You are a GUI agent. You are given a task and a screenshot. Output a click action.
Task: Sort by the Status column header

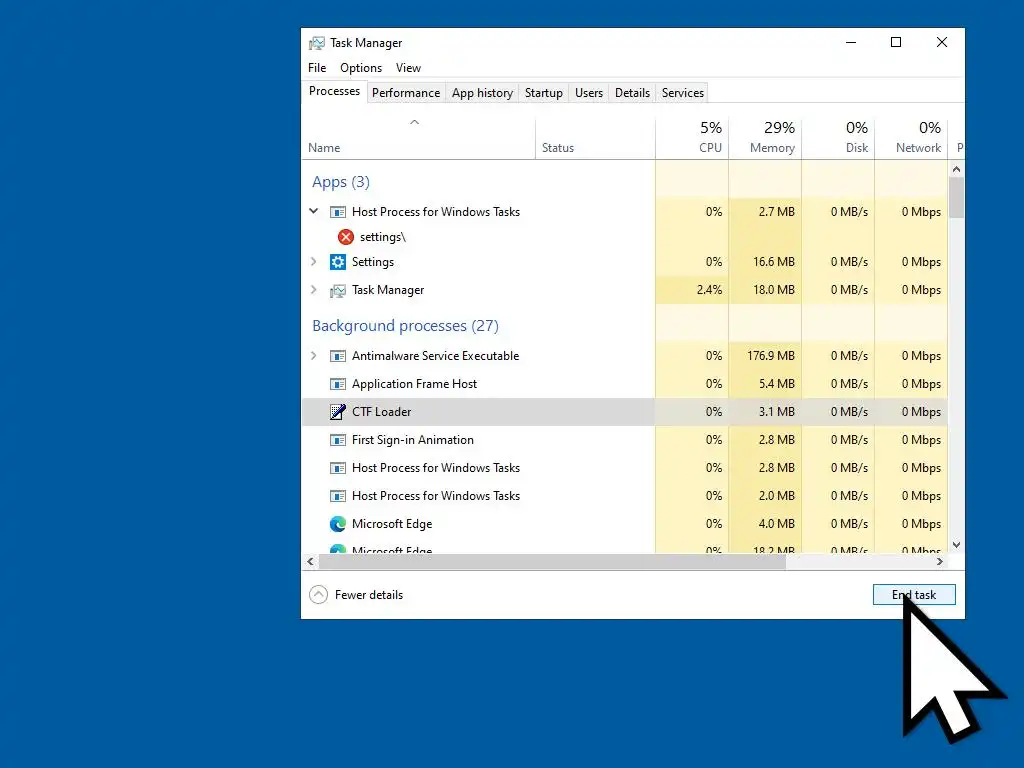[595, 138]
